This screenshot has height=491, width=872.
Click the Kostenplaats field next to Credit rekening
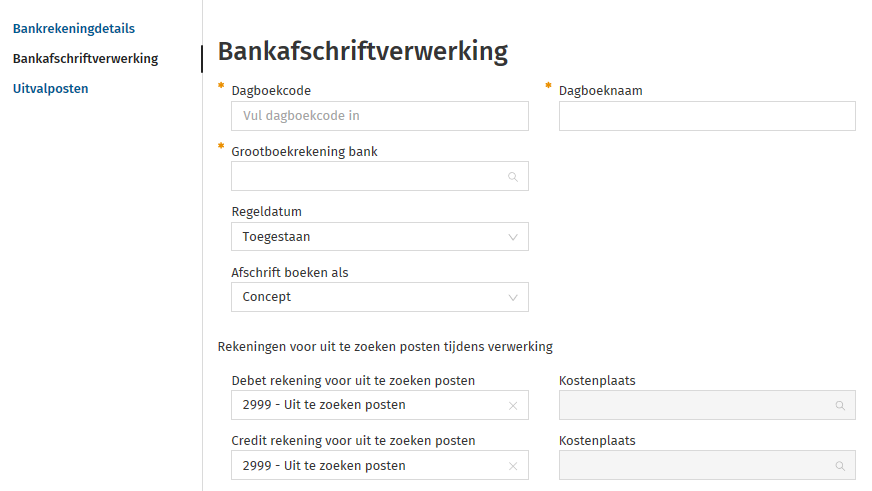point(695,466)
